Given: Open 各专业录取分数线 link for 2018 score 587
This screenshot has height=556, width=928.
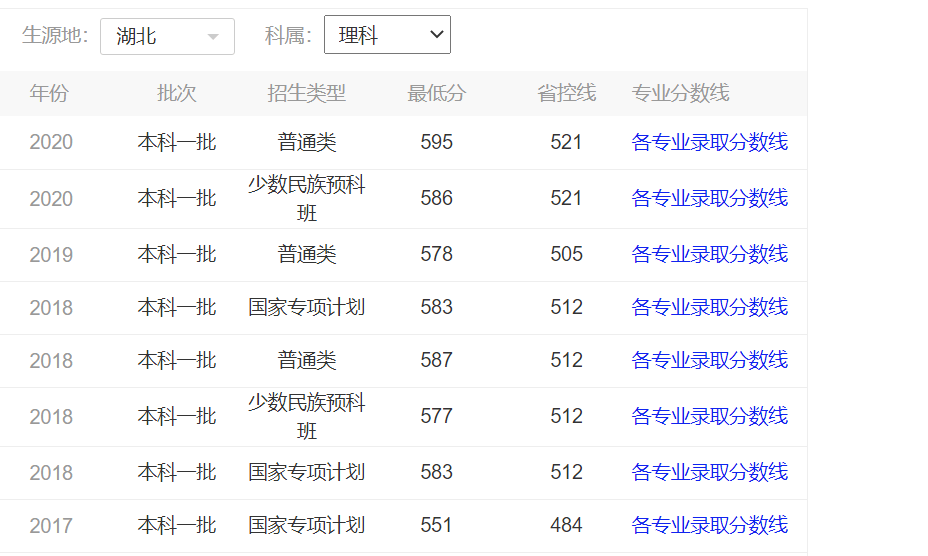Looking at the screenshot, I should [710, 360].
